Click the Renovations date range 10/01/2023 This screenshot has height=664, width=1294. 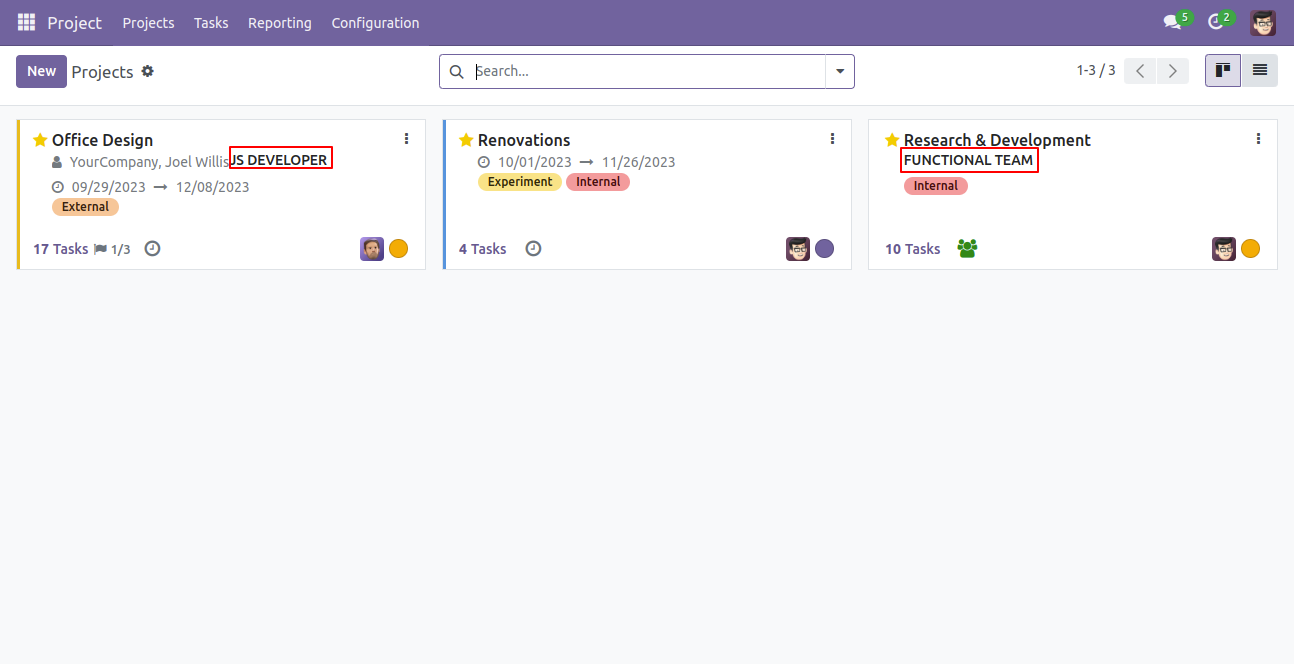587,162
